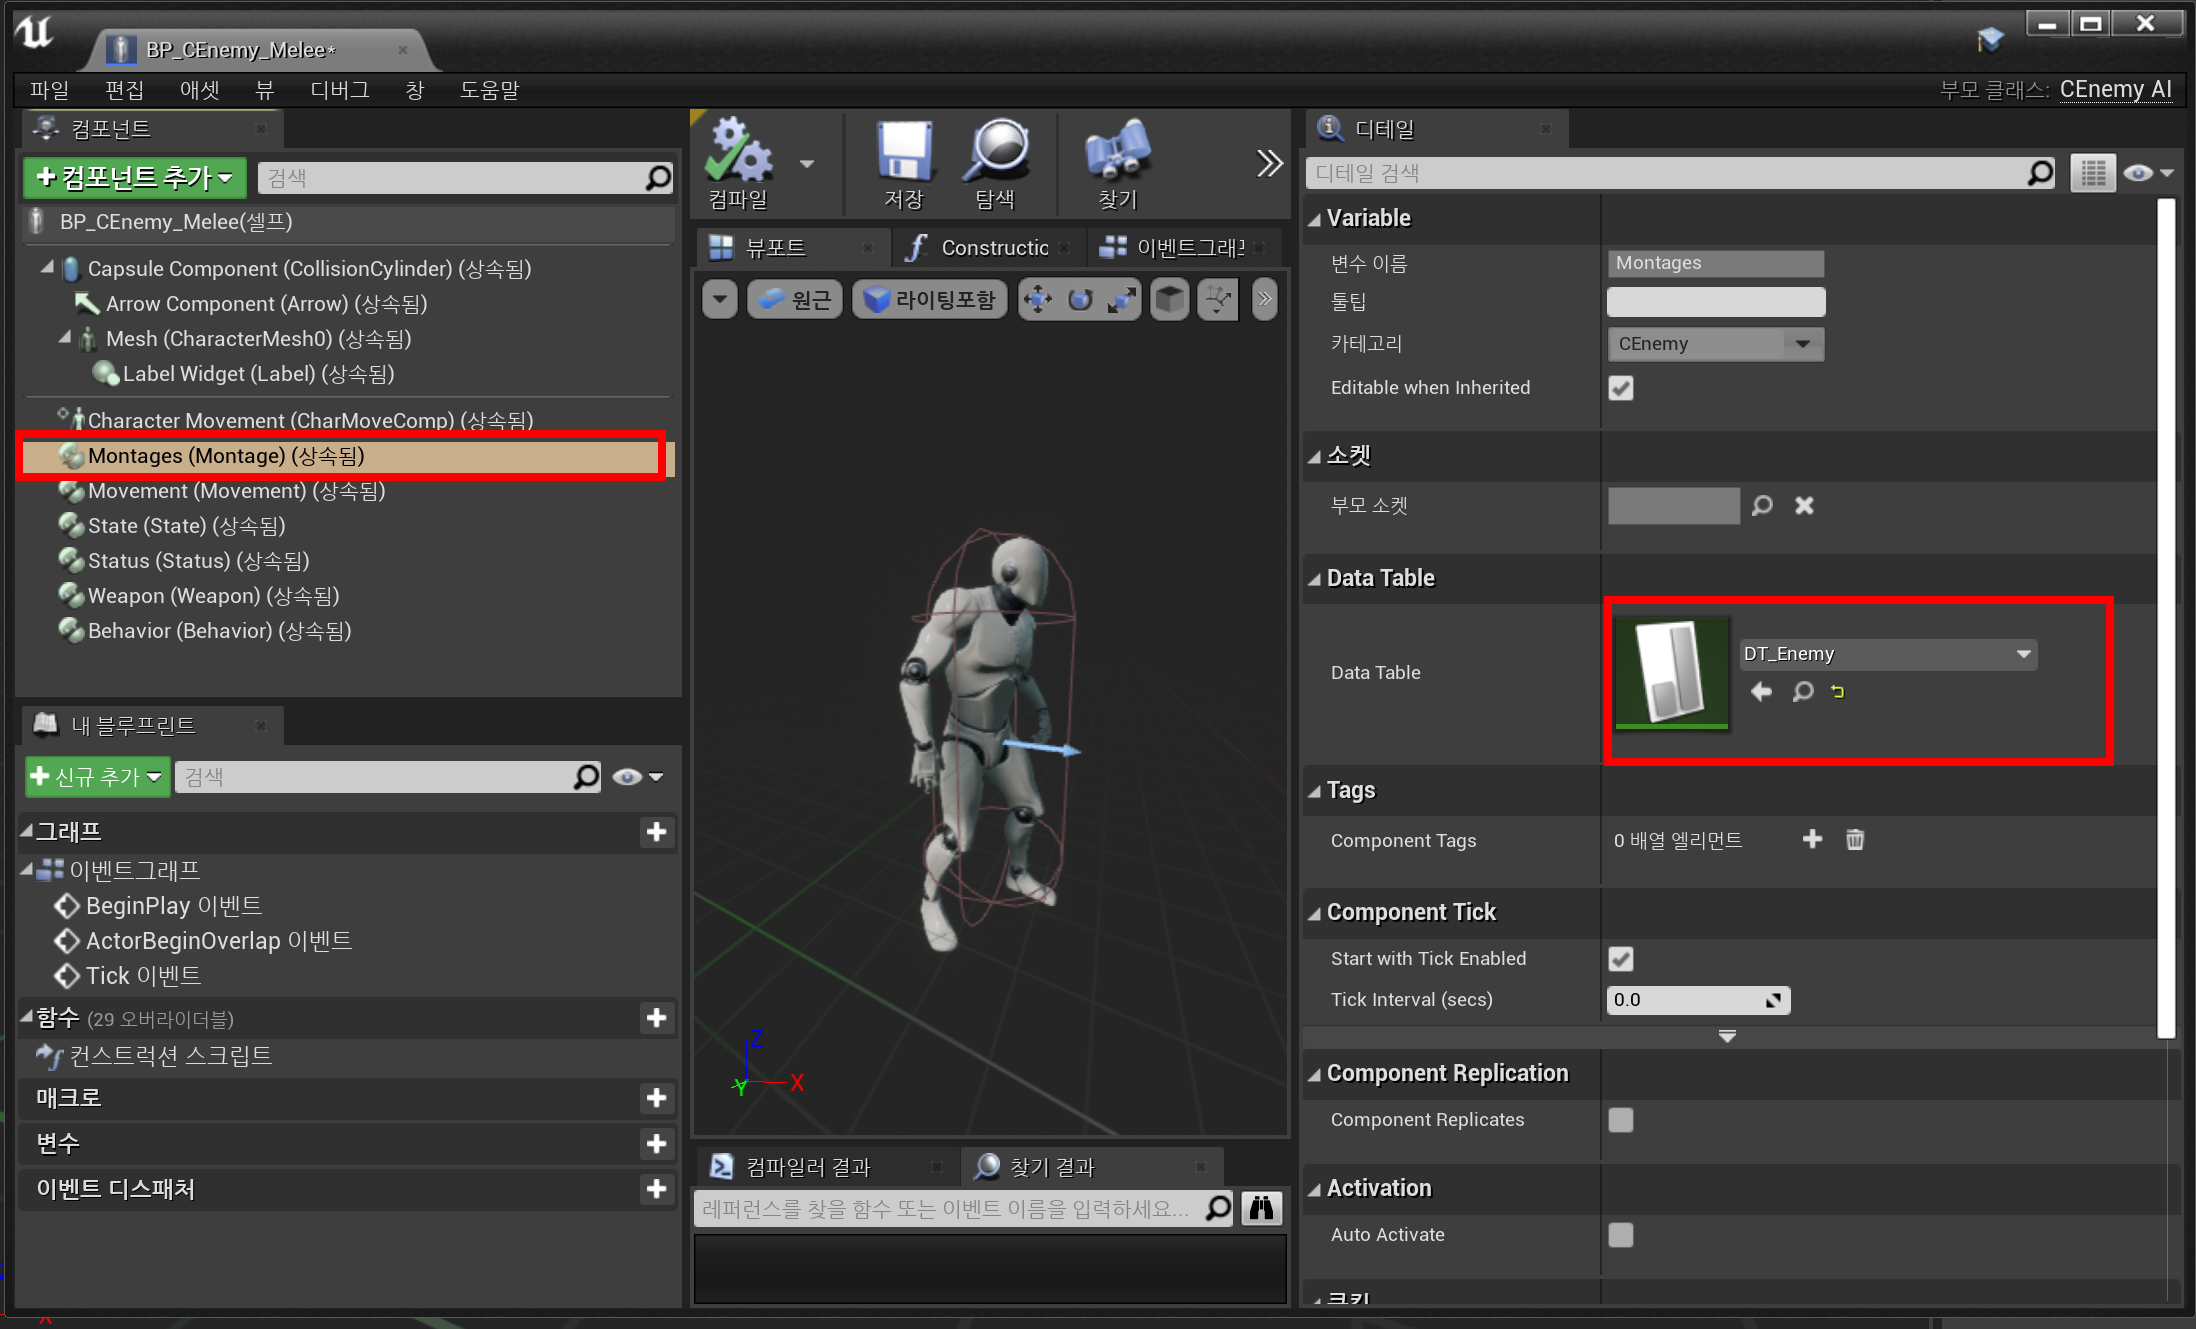
Task: Add a Component Tags array element
Action: [x=1811, y=840]
